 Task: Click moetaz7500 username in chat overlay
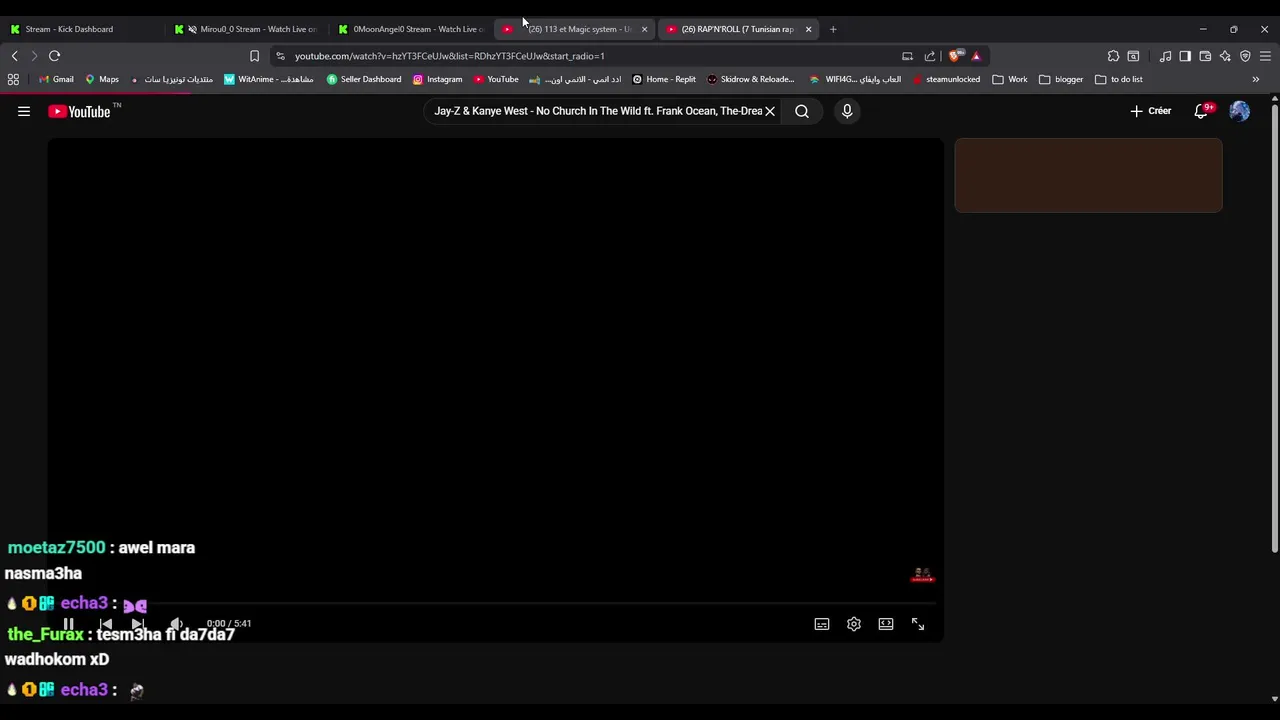tap(56, 548)
